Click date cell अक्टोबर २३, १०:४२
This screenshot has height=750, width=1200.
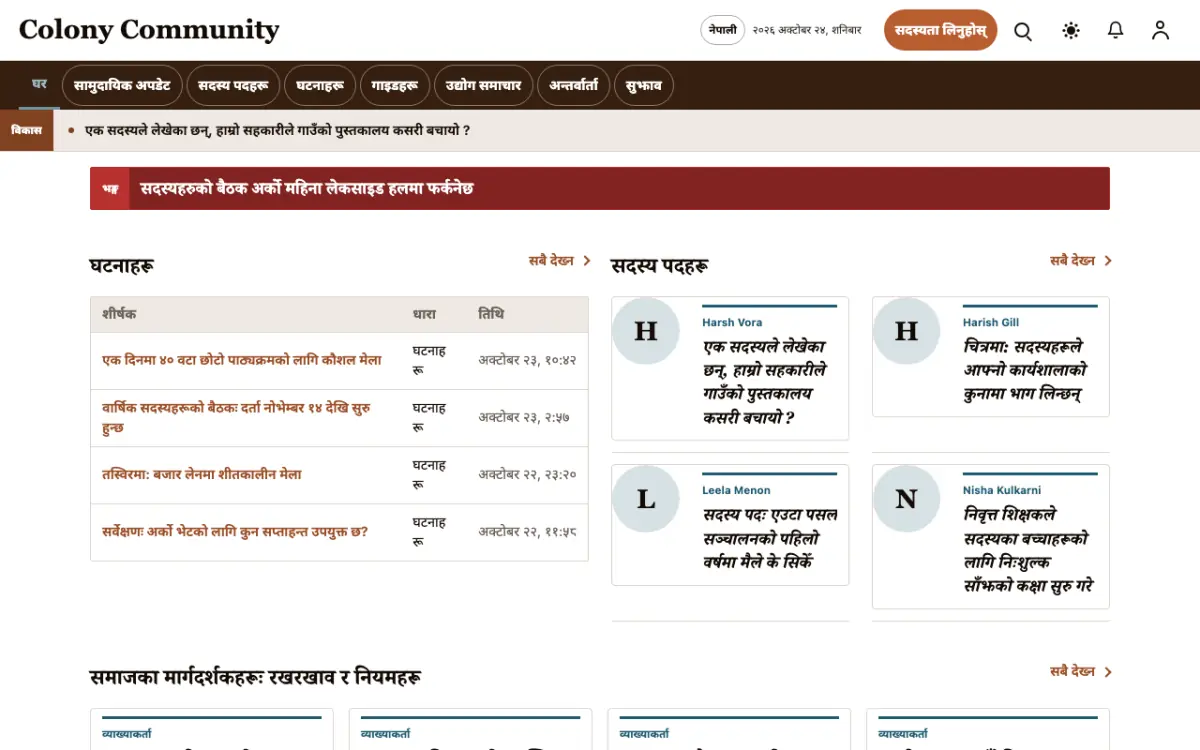[527, 360]
